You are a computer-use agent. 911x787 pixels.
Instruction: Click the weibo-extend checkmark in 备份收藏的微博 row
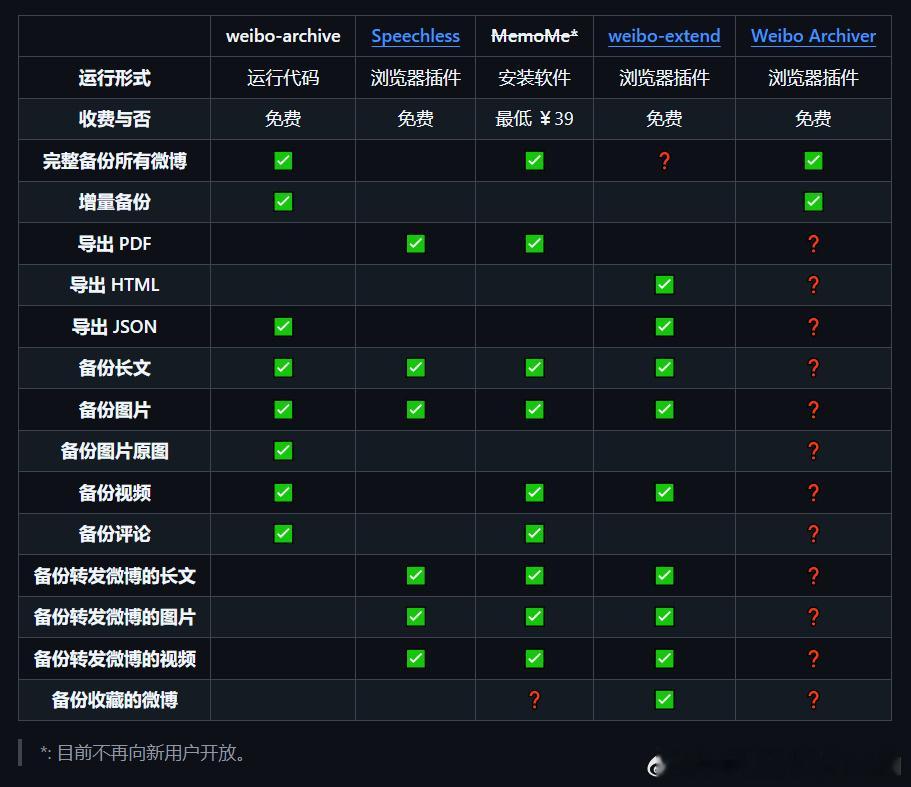click(x=664, y=700)
